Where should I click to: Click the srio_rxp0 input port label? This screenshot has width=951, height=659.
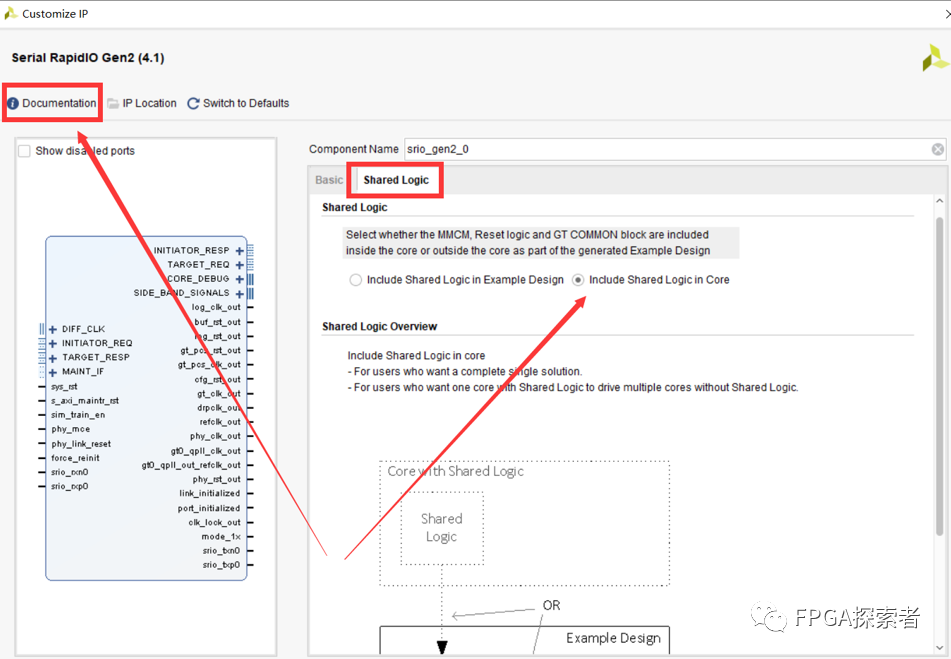click(x=70, y=486)
